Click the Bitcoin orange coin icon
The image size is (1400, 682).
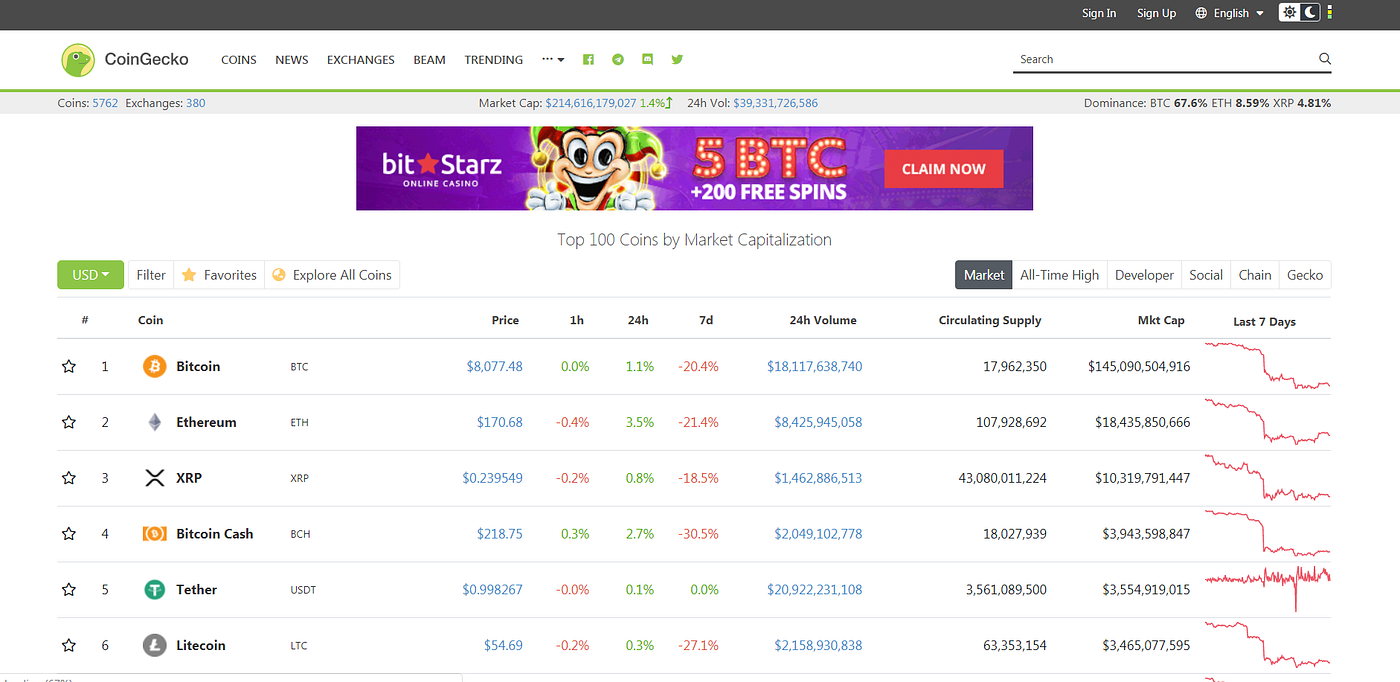coord(154,366)
